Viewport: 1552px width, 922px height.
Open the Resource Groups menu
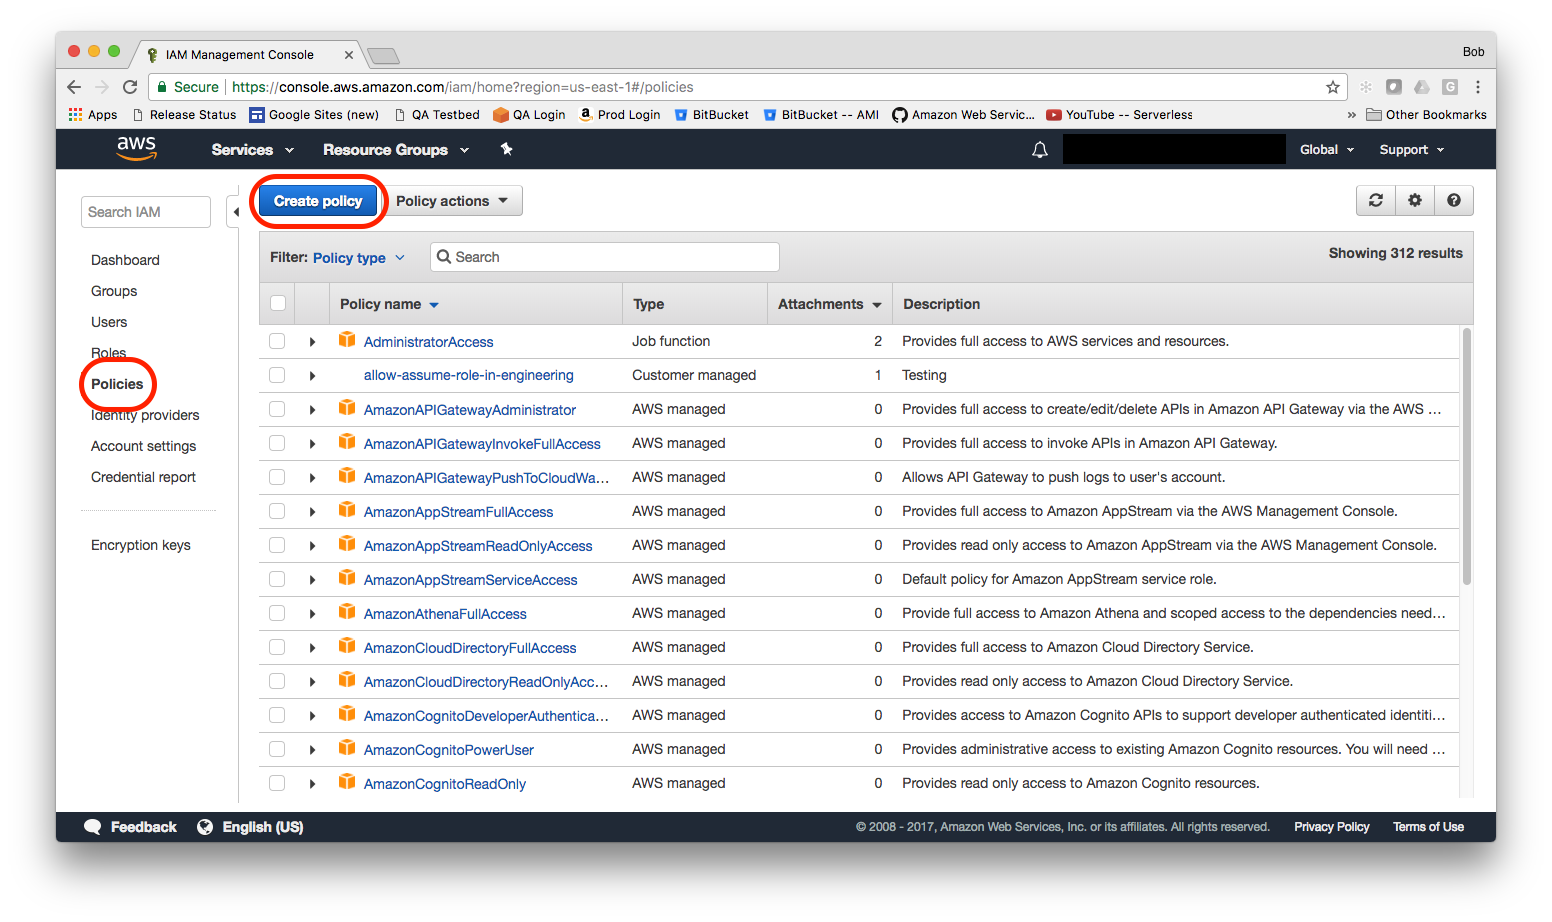(396, 150)
